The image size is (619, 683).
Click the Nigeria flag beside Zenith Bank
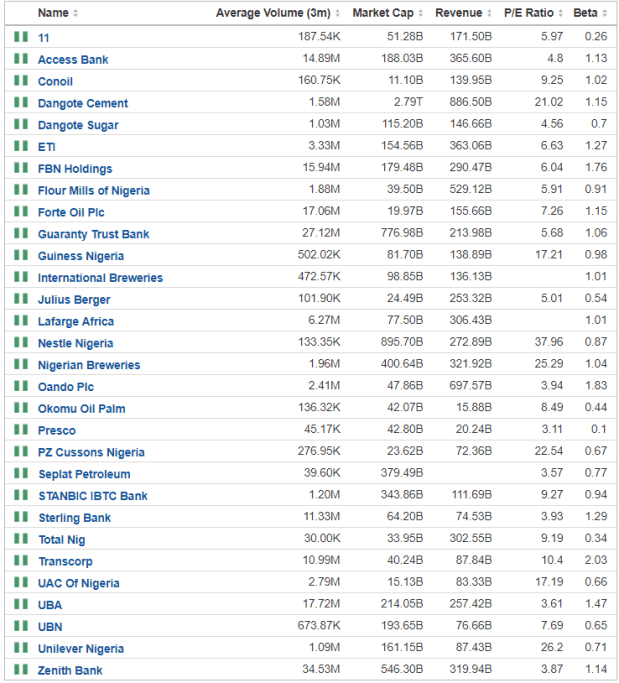click(21, 669)
